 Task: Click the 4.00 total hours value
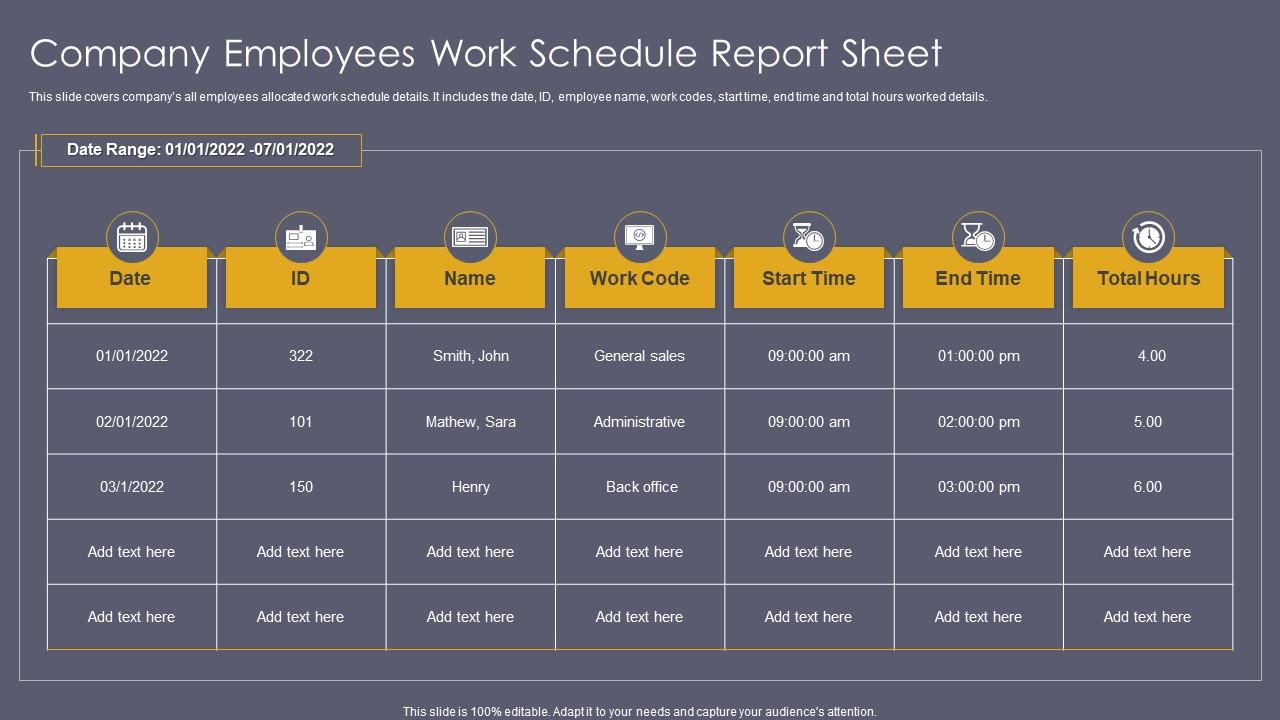1147,355
